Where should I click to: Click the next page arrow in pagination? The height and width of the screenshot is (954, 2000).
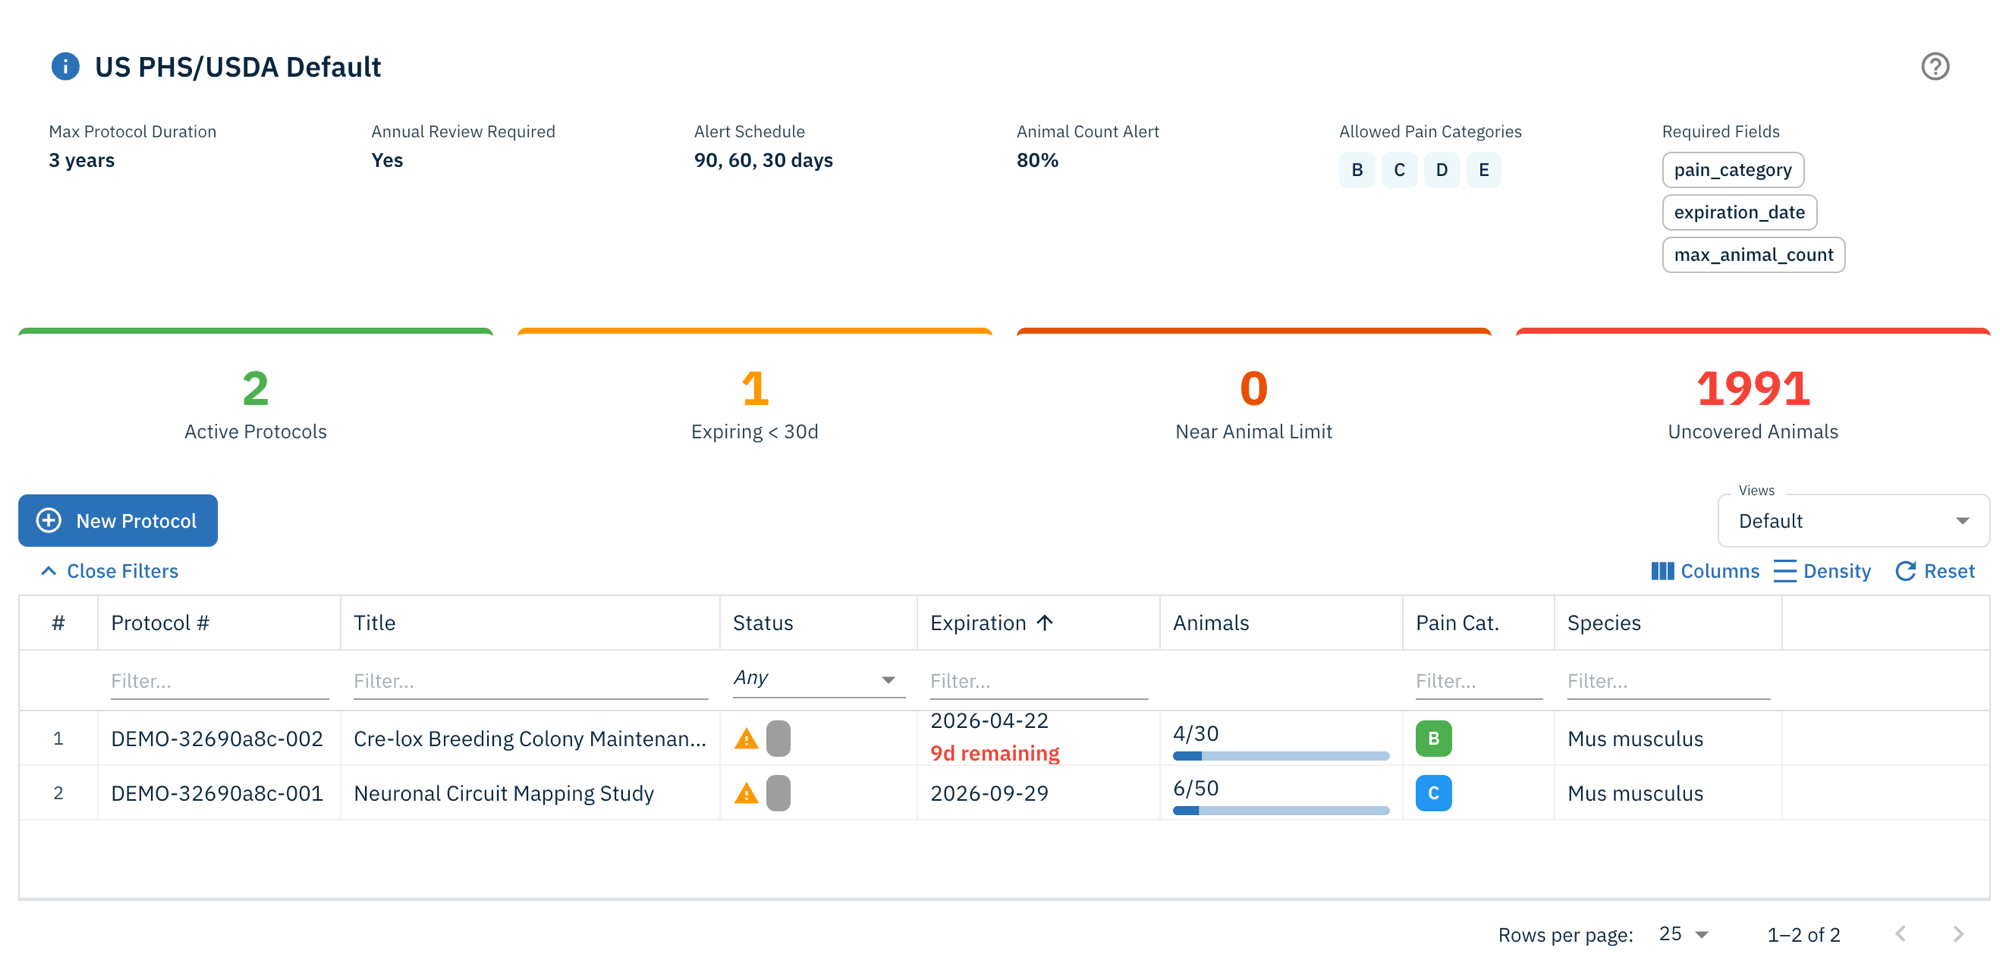tap(1959, 933)
